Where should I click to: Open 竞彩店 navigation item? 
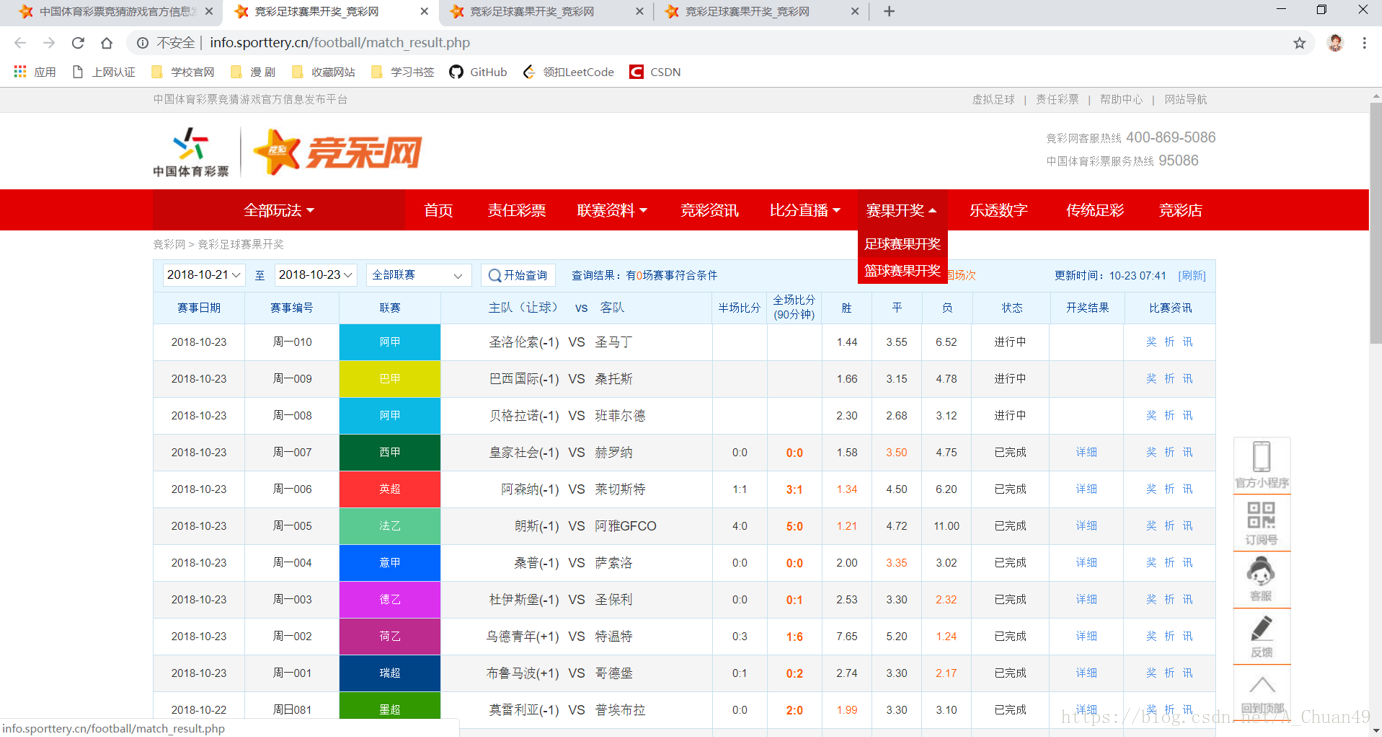[x=1180, y=210]
